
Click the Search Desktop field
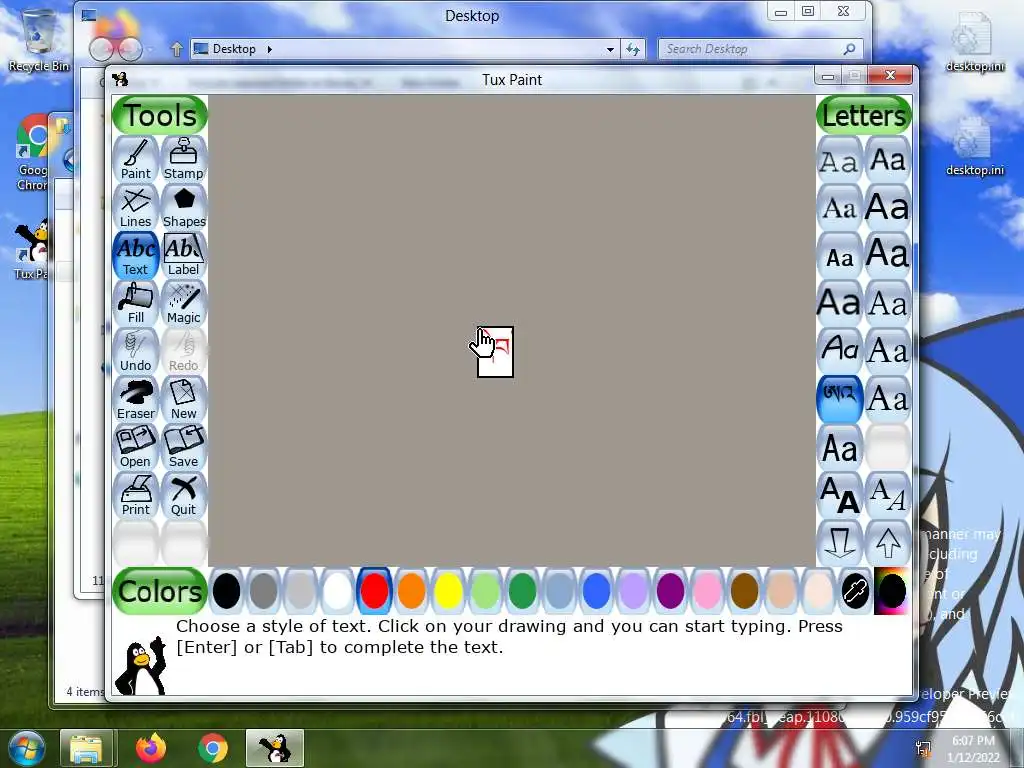[x=760, y=49]
